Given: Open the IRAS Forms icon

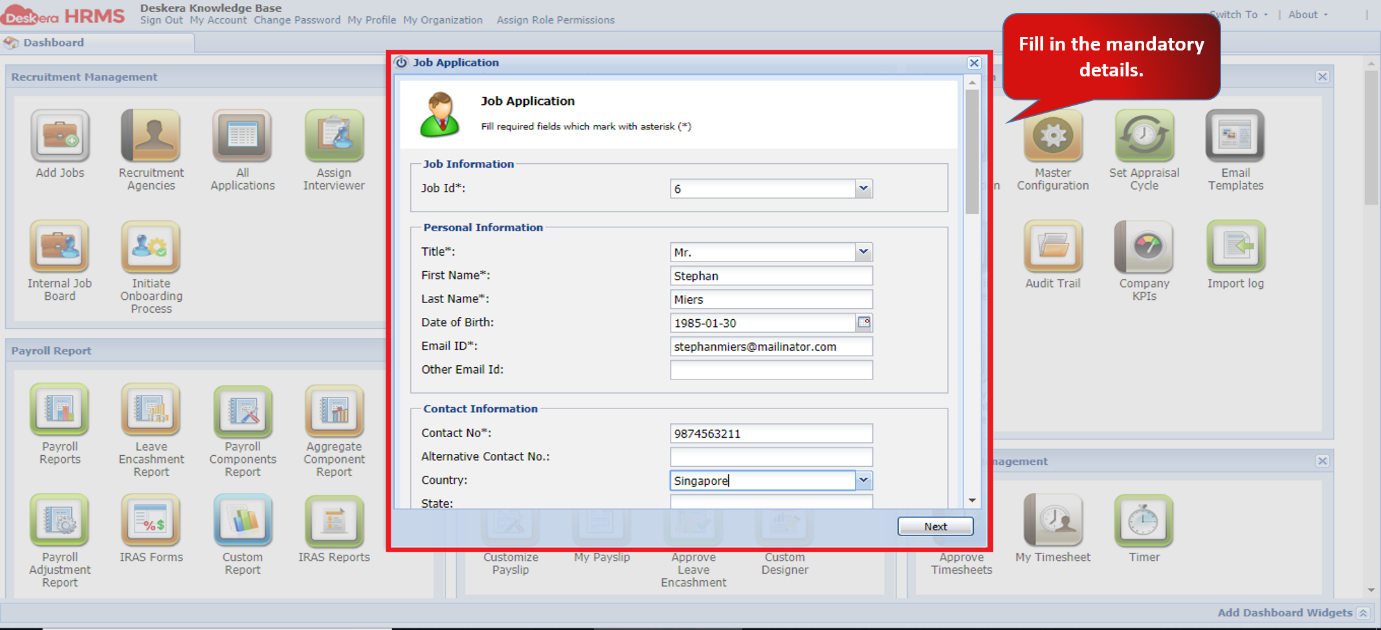Looking at the screenshot, I should tap(151, 520).
